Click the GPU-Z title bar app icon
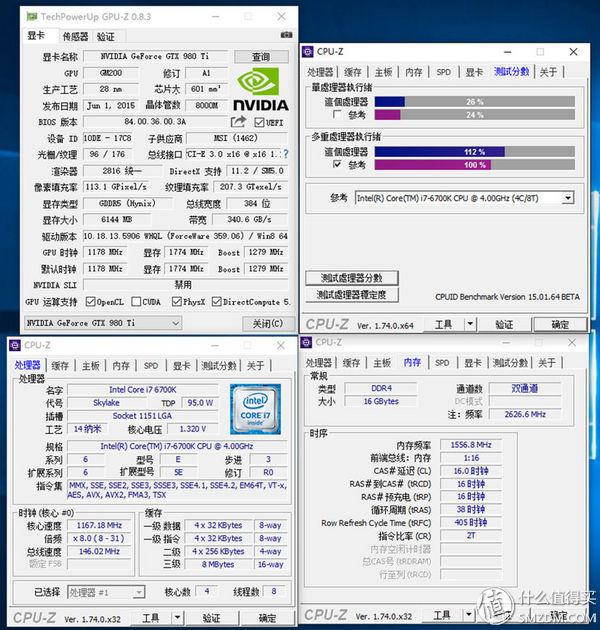 coord(31,16)
